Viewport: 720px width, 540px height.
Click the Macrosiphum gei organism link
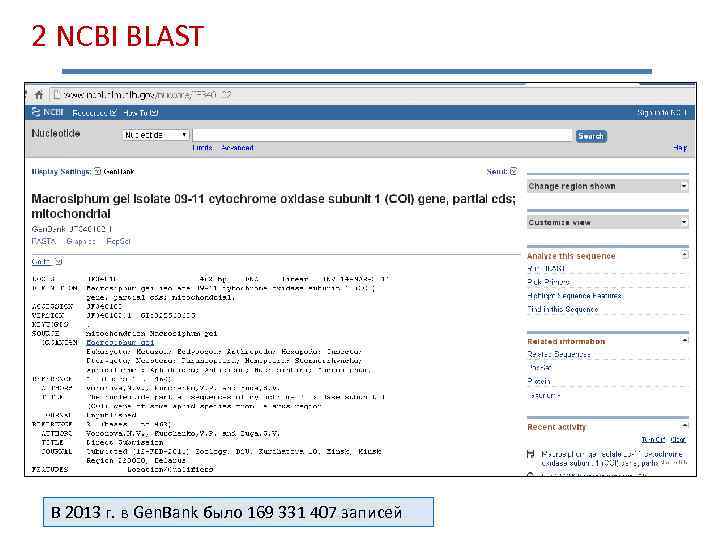click(x=120, y=343)
